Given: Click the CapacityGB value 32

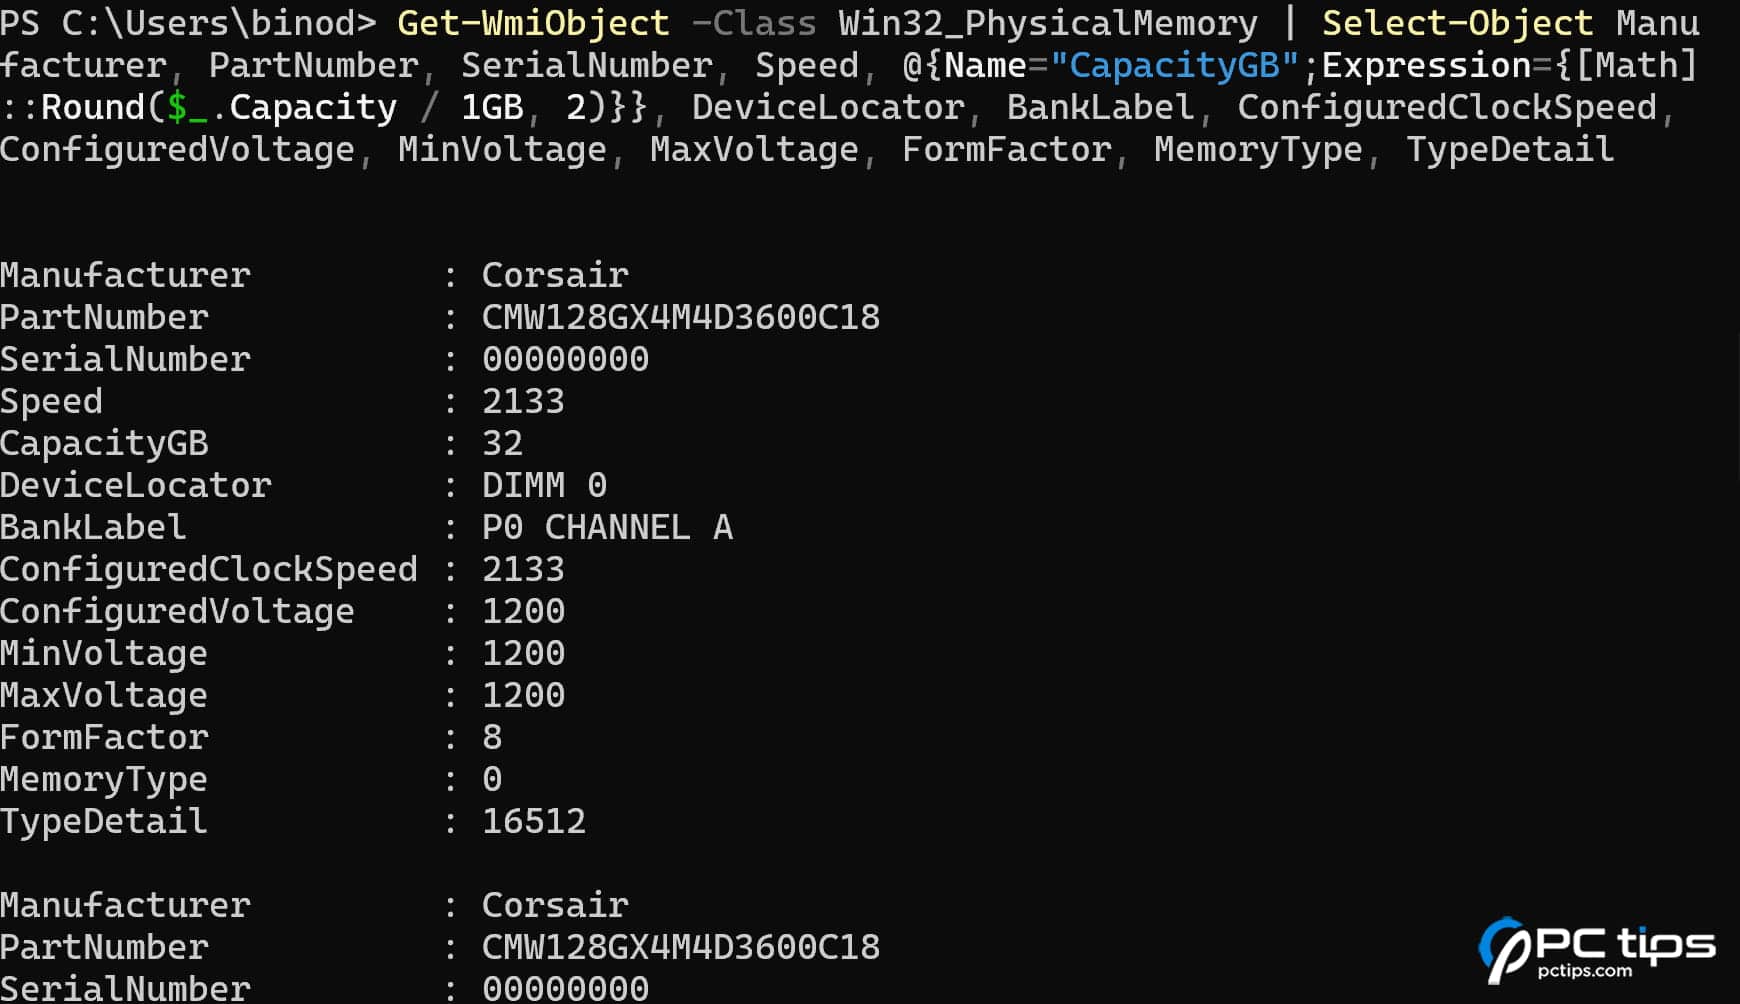Looking at the screenshot, I should click(x=502, y=444).
